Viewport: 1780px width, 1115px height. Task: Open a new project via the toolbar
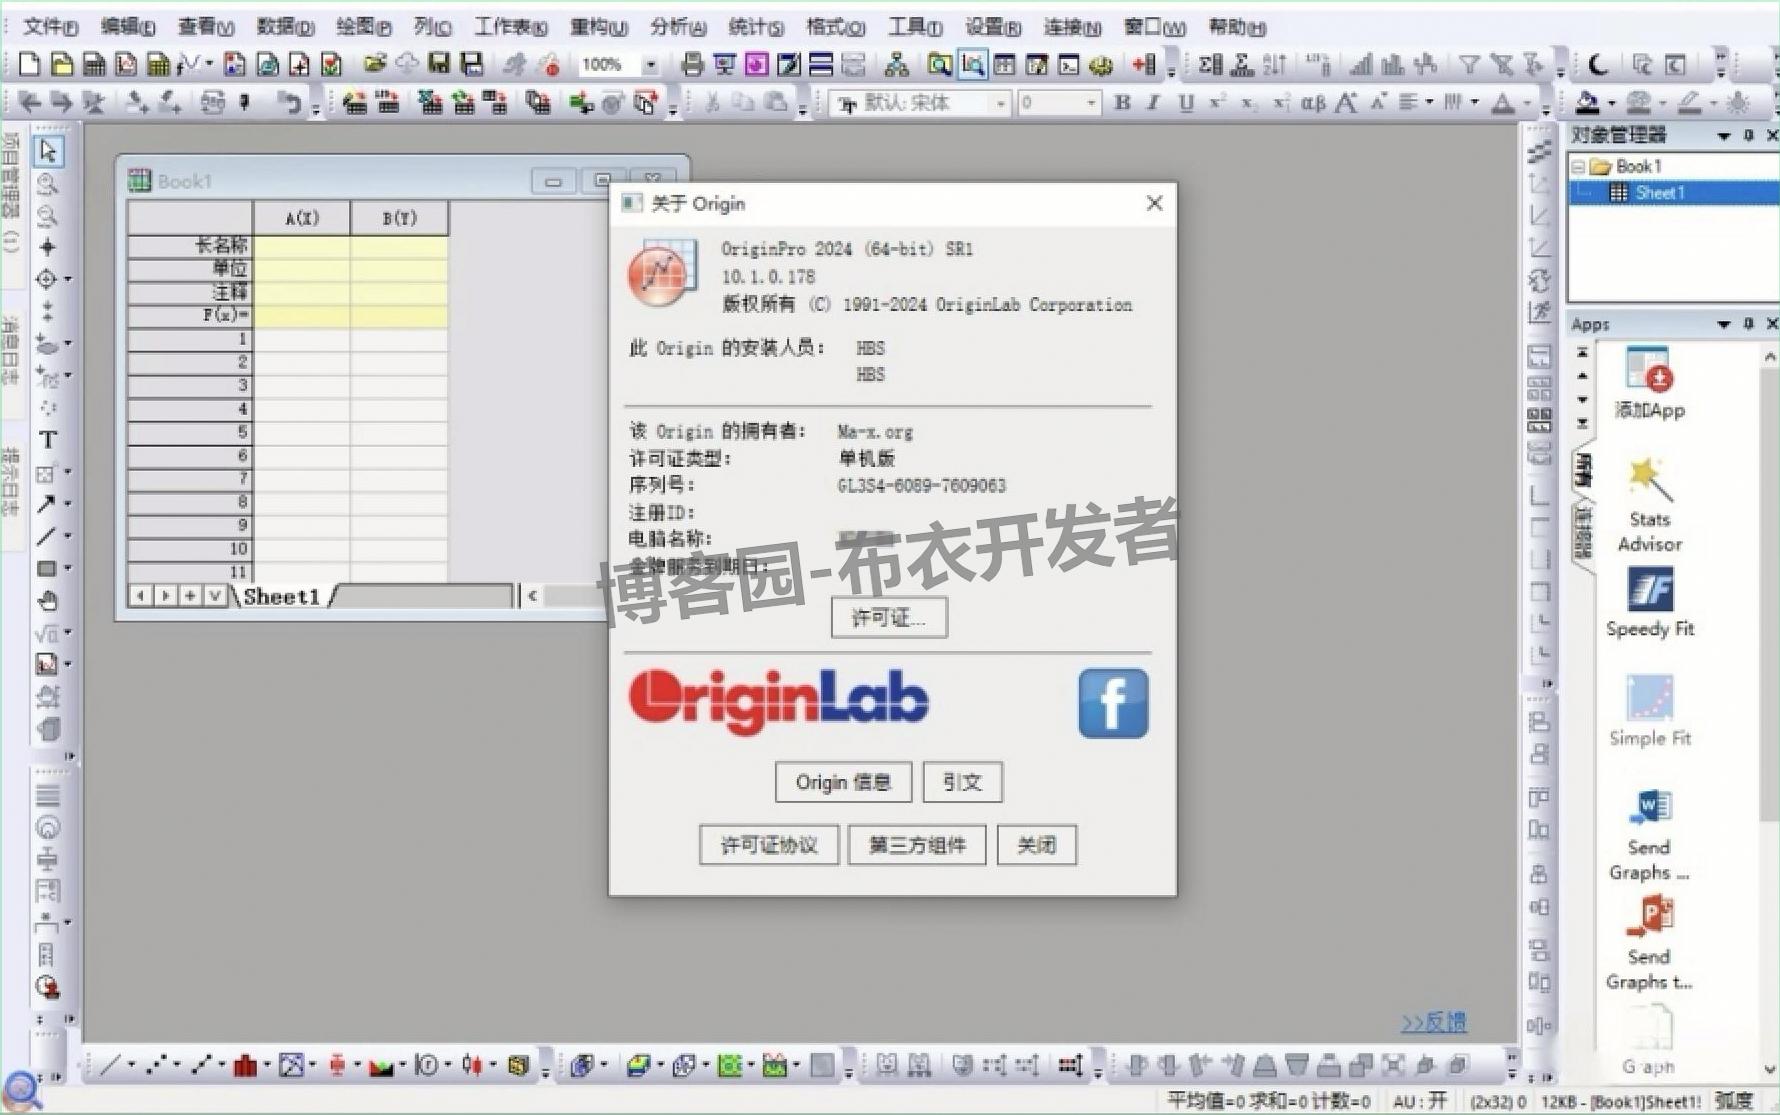pos(27,64)
